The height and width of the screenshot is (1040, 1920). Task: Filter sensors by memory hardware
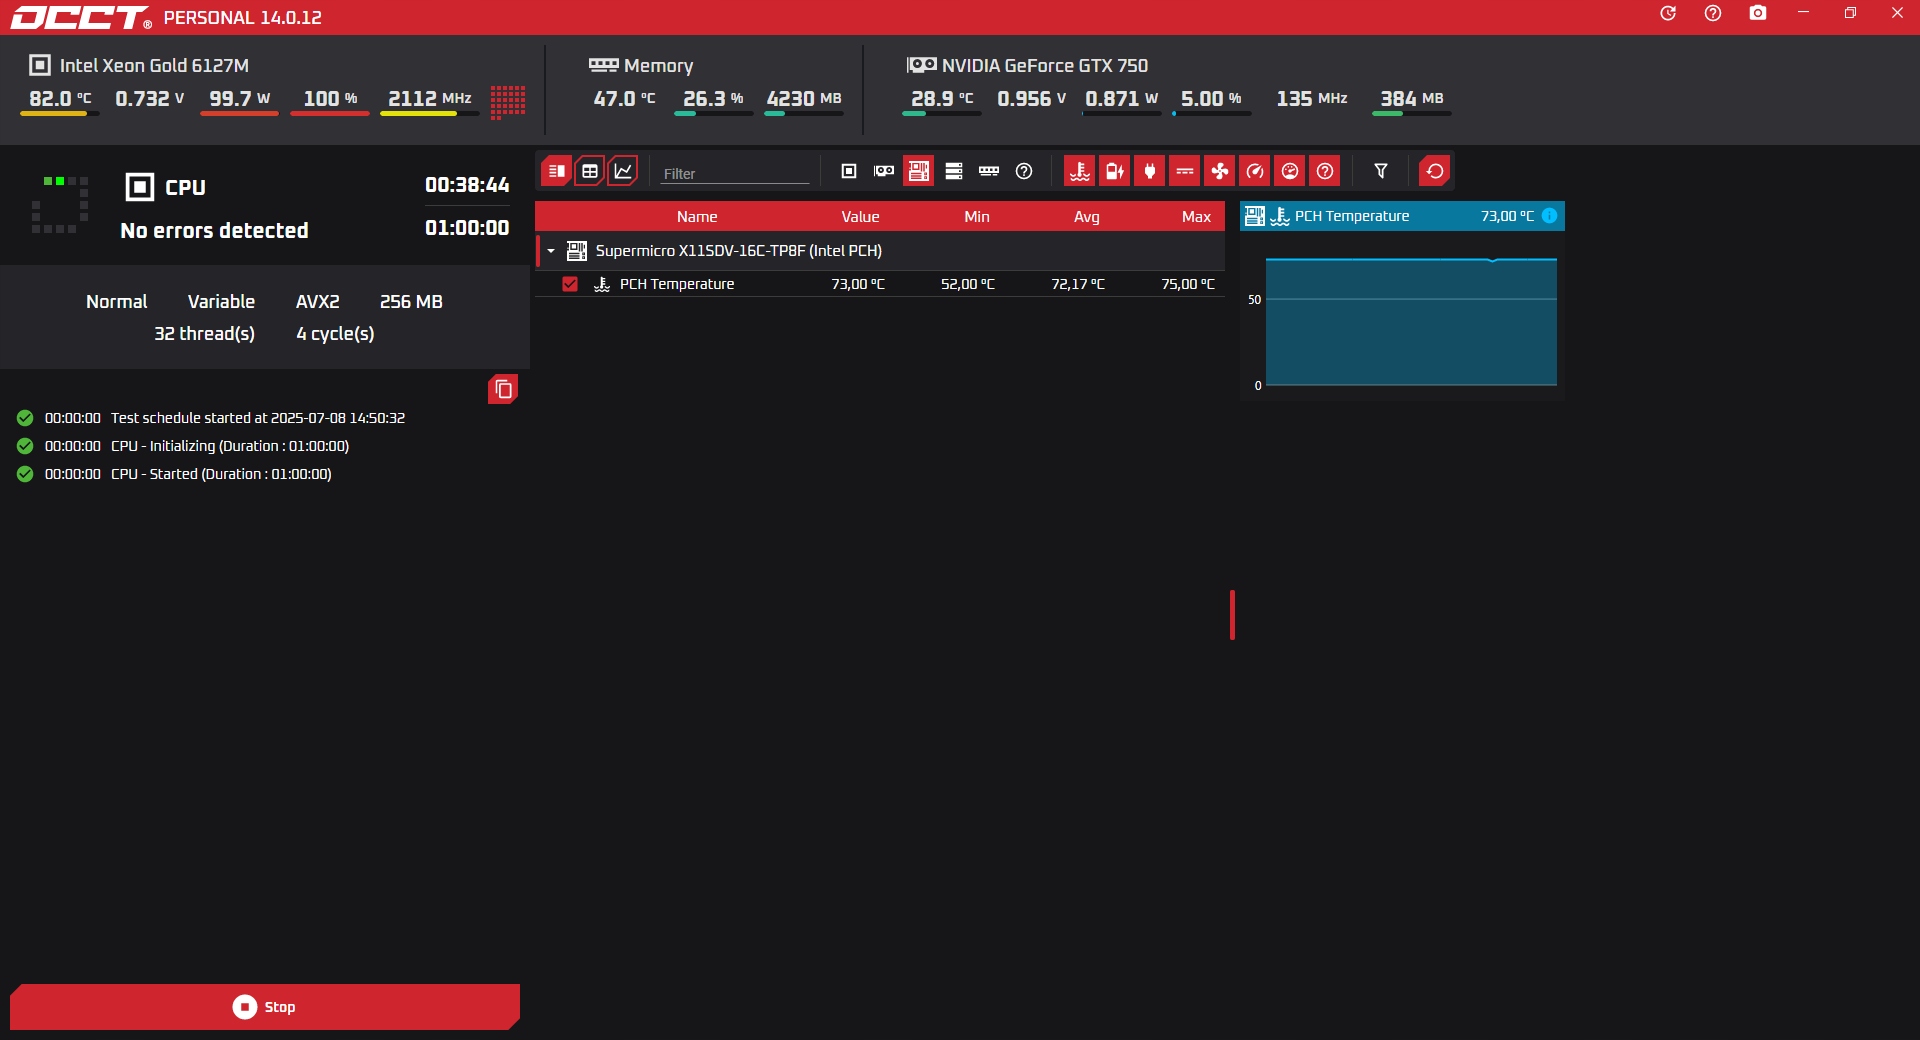pyautogui.click(x=989, y=171)
